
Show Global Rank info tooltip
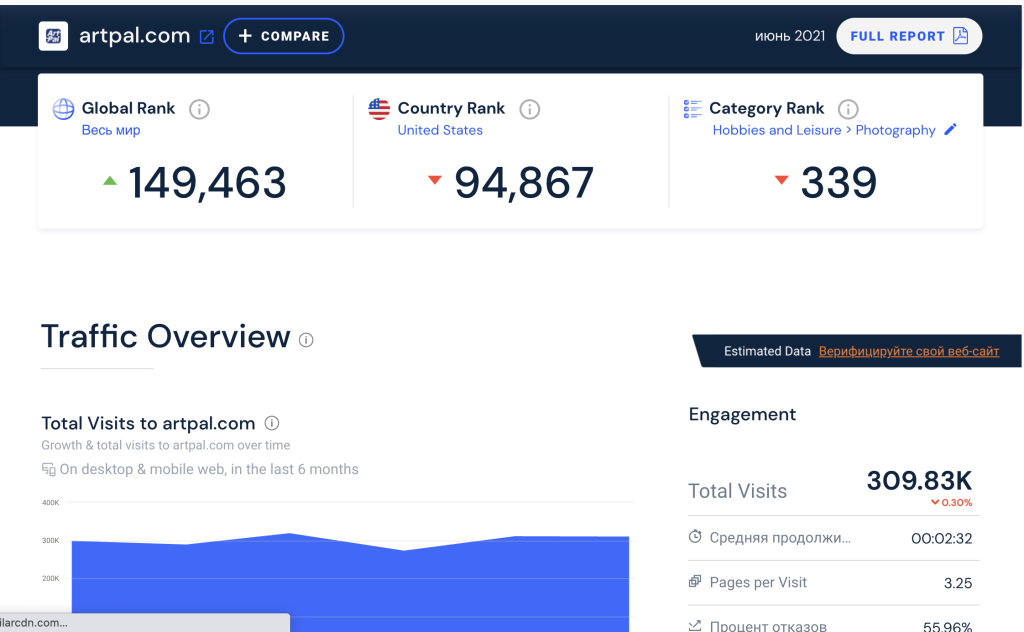coord(199,109)
